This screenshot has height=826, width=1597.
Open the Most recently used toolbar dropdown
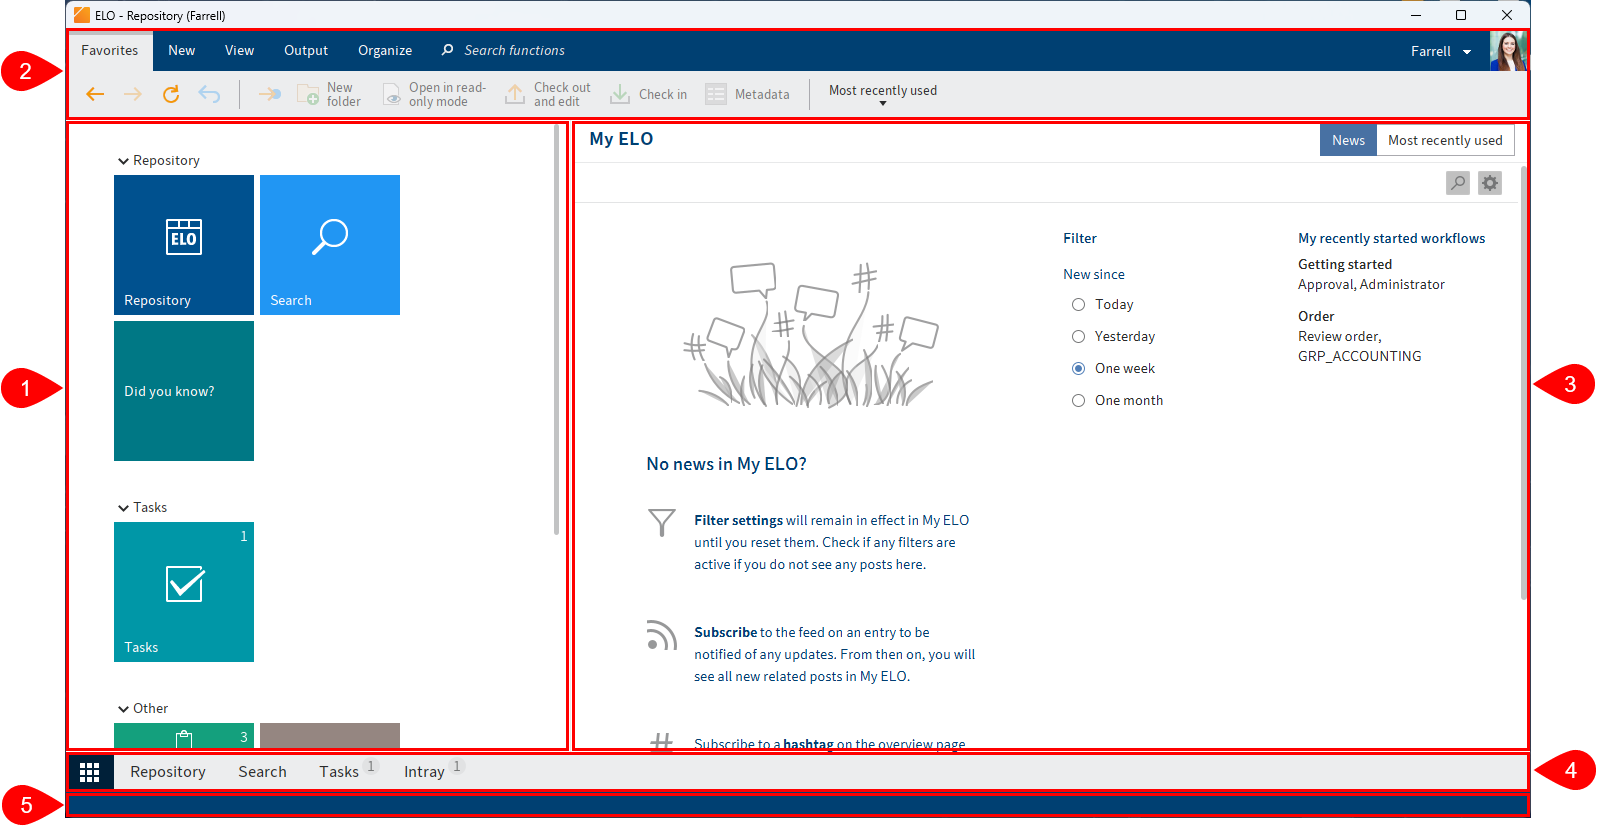[883, 94]
